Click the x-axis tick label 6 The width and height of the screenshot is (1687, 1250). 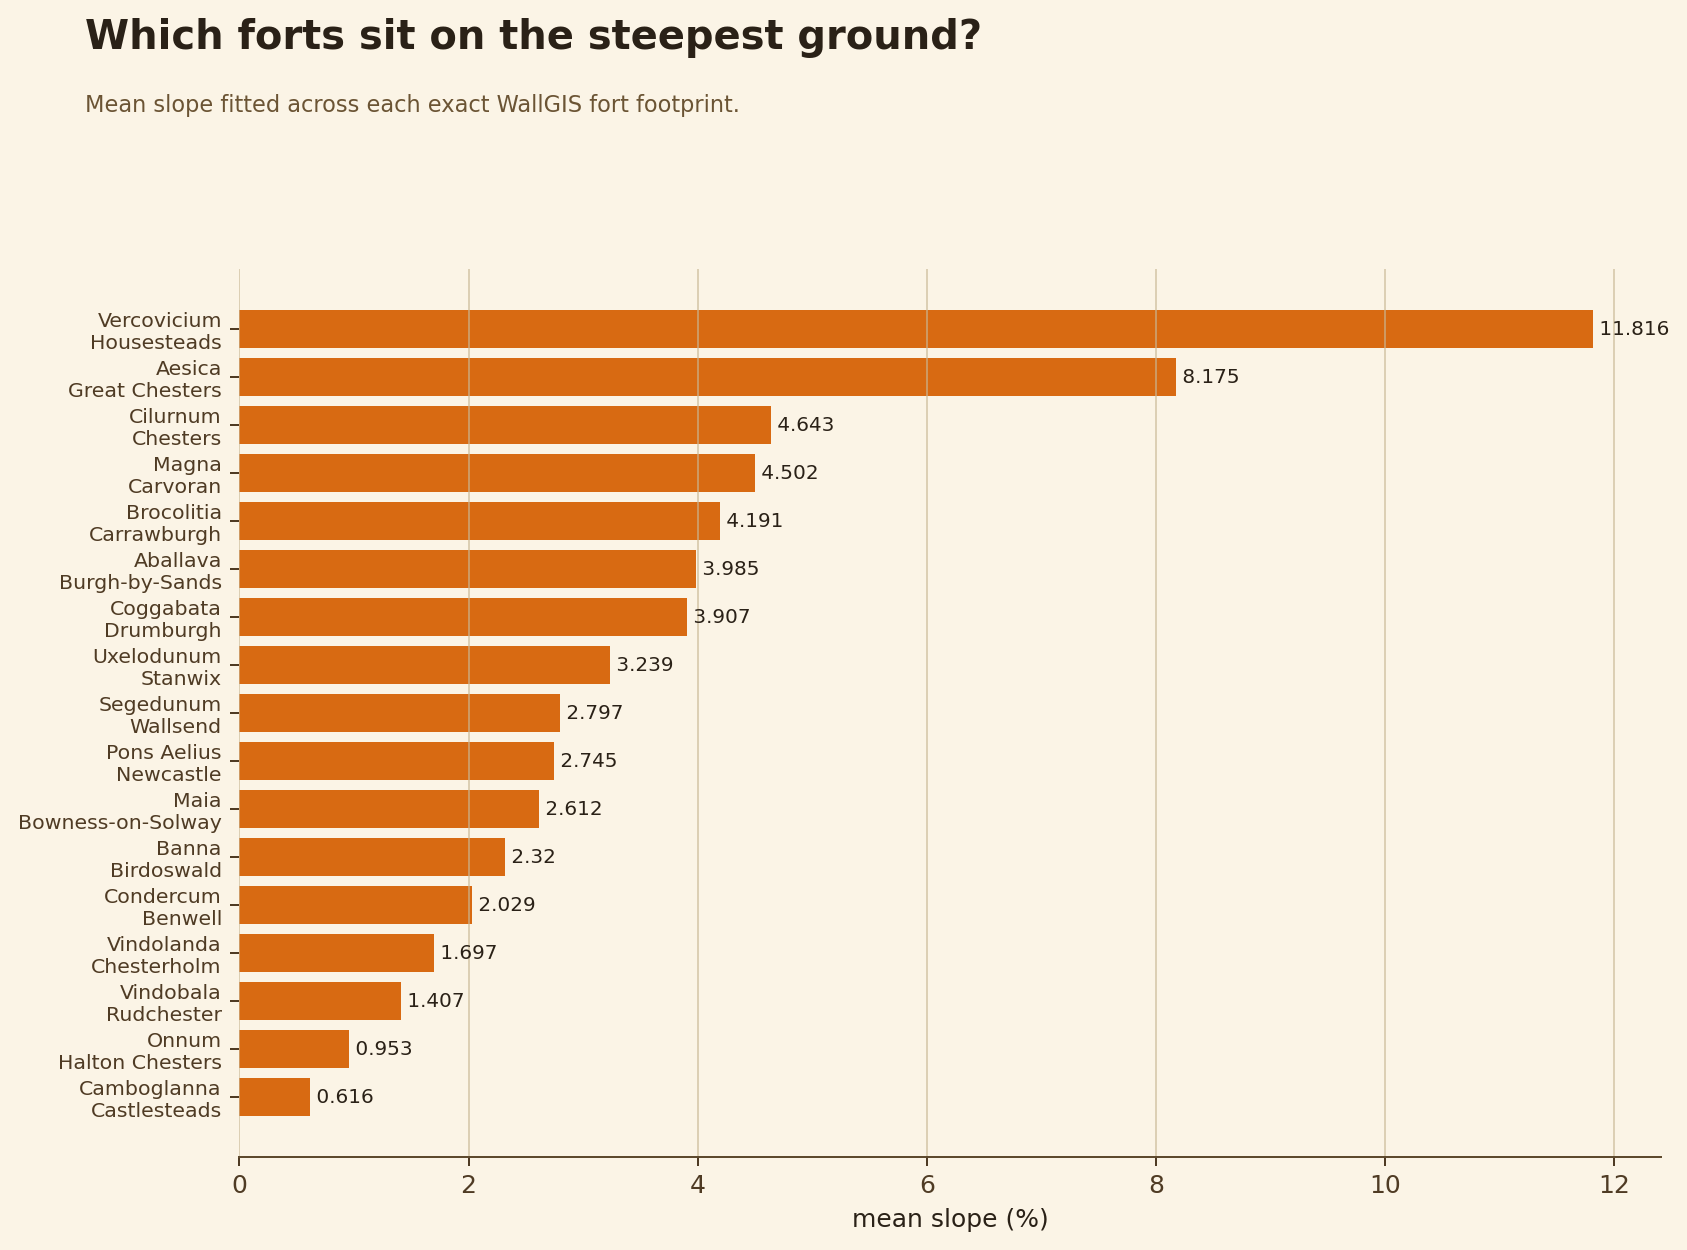click(927, 1186)
